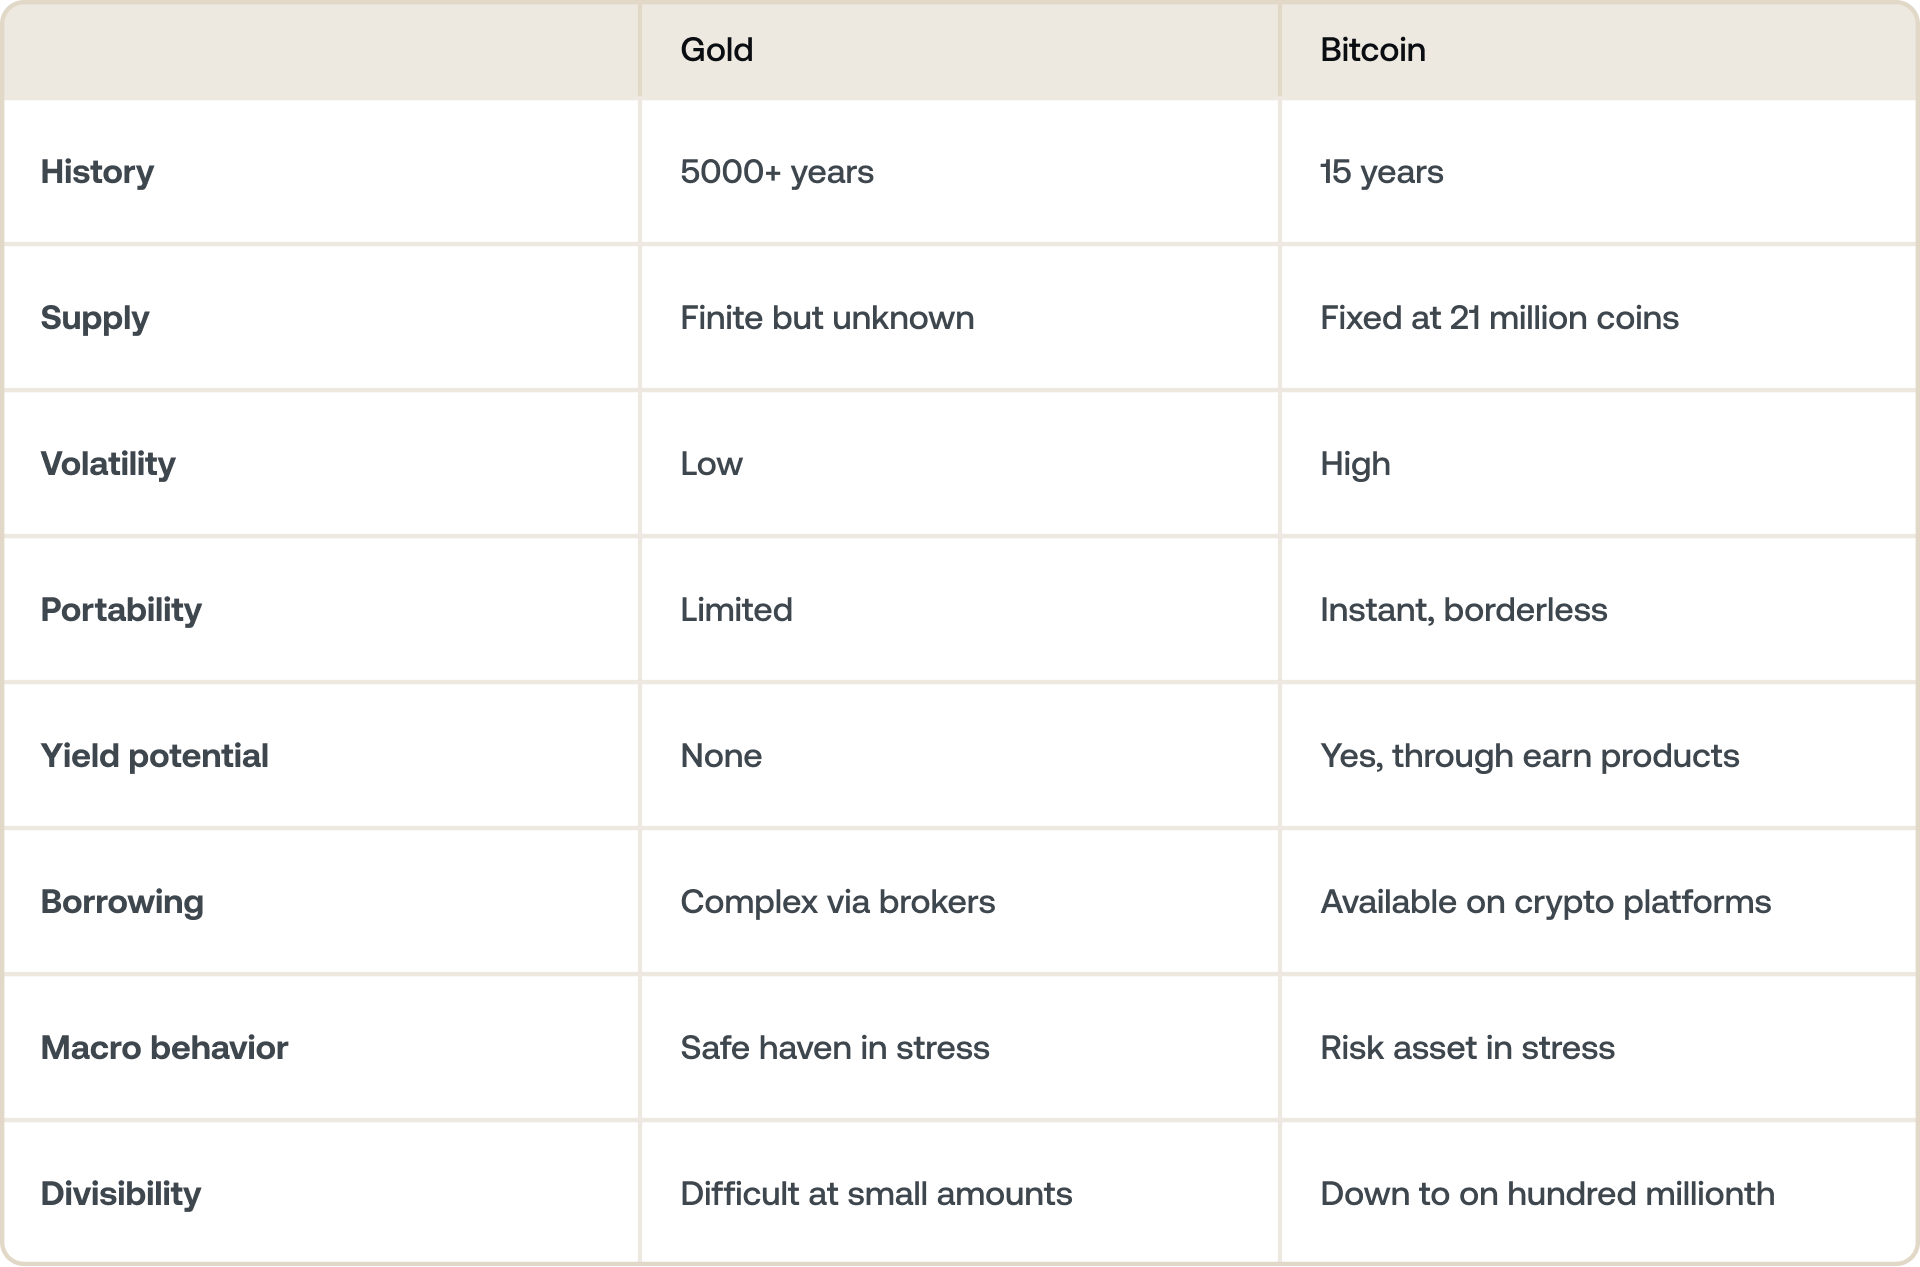Screen dimensions: 1920x1267
Task: Click the Yield potential row label
Action: tap(154, 756)
